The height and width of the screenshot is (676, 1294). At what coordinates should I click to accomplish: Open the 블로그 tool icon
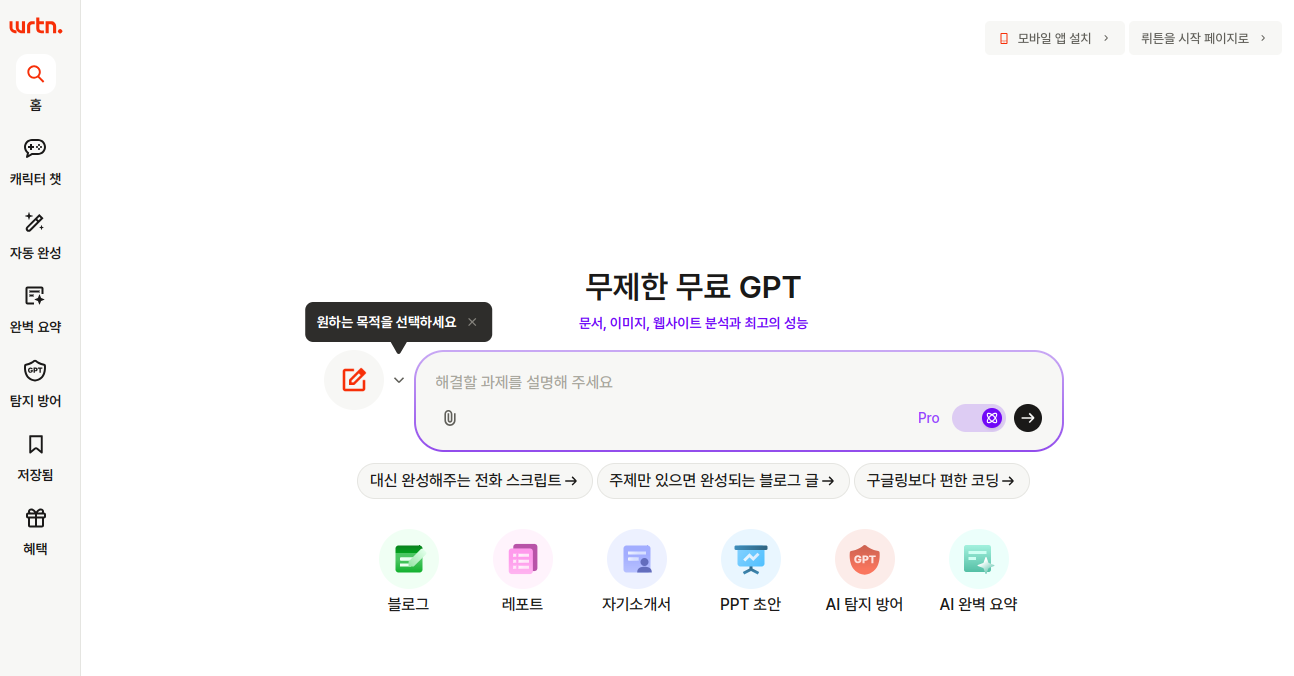(x=409, y=559)
